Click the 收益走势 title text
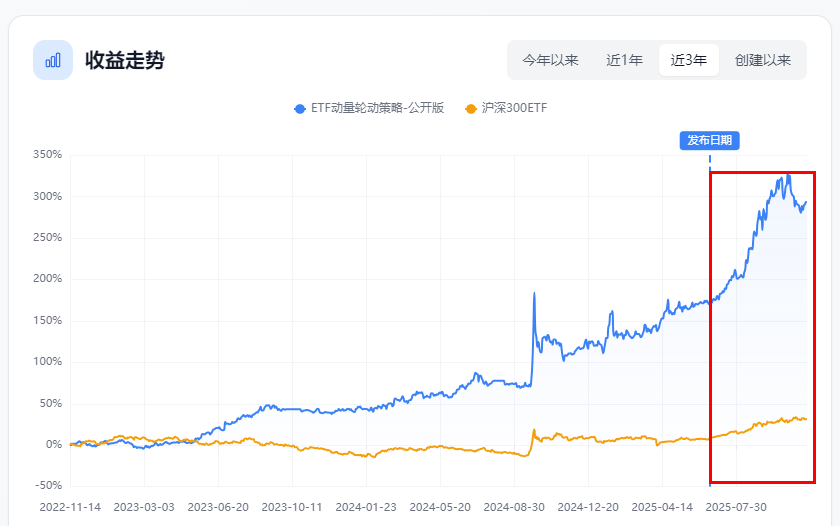840x526 pixels. tap(125, 60)
